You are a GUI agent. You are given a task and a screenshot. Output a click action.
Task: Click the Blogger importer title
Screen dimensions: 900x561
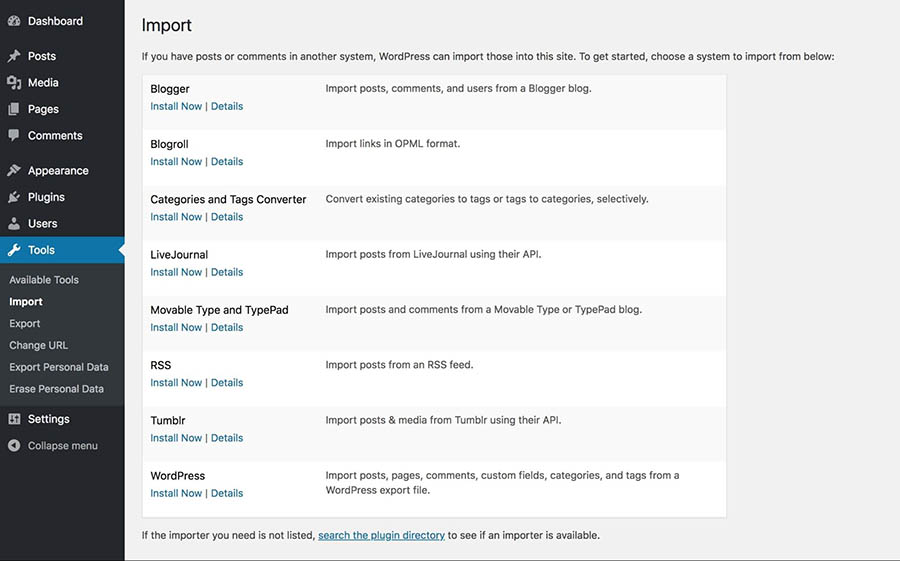pyautogui.click(x=170, y=89)
